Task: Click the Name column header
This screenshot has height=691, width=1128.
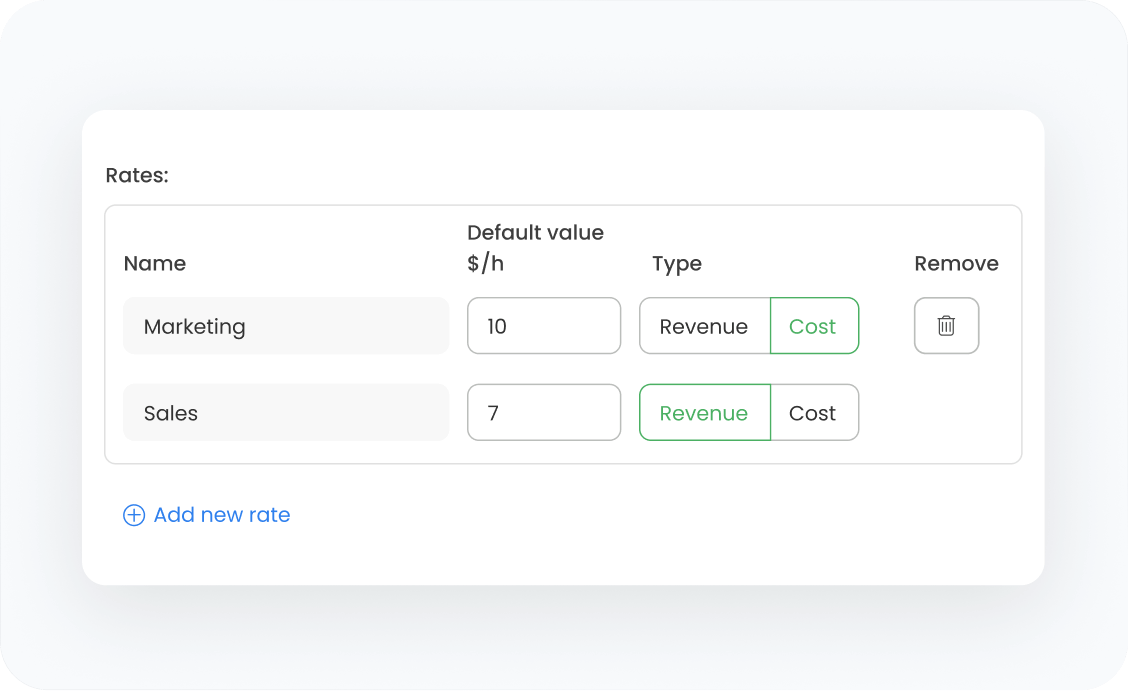Action: (x=155, y=264)
